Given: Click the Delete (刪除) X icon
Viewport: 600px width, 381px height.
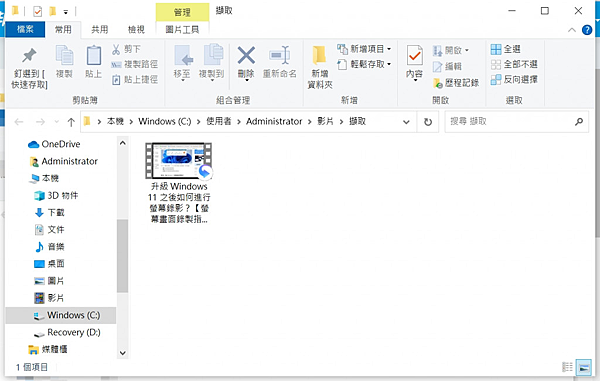Looking at the screenshot, I should [x=246, y=55].
